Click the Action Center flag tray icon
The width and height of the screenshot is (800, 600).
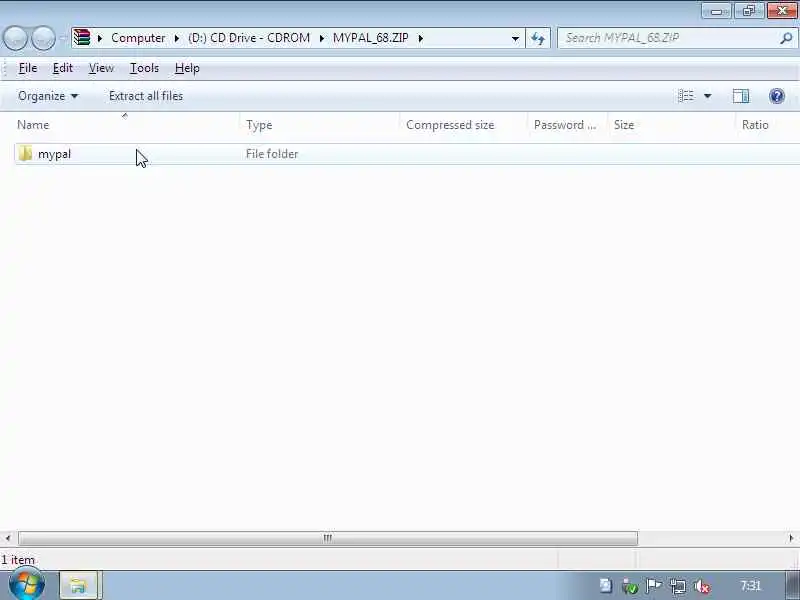[654, 586]
